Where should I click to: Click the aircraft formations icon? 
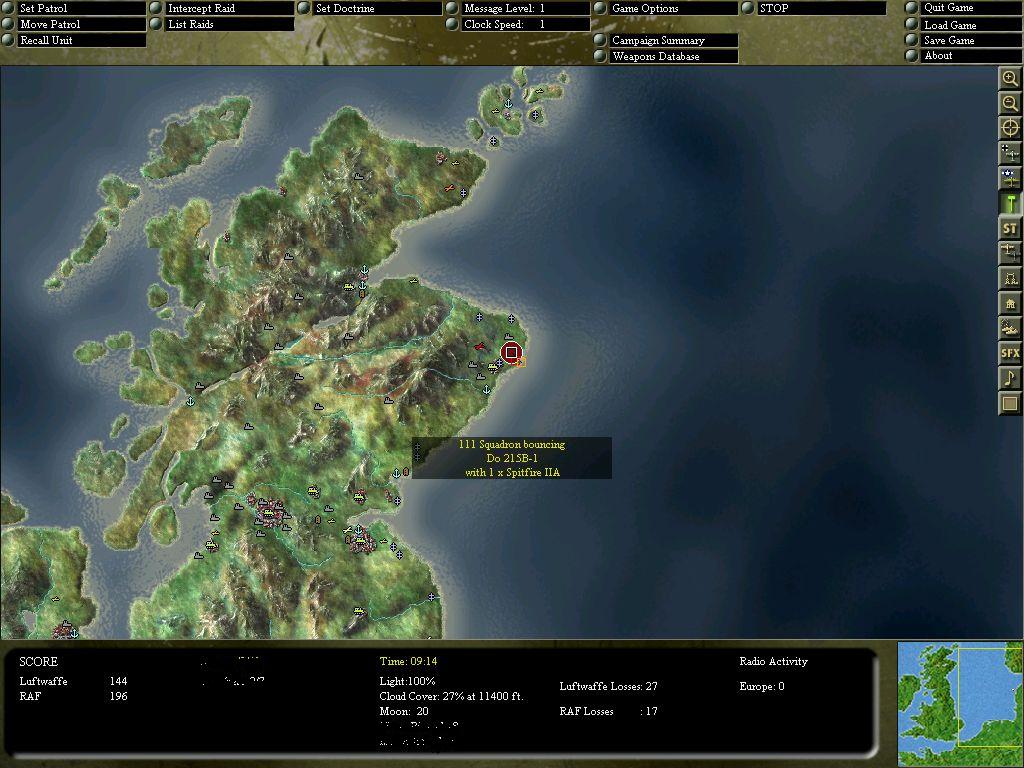tap(1010, 253)
